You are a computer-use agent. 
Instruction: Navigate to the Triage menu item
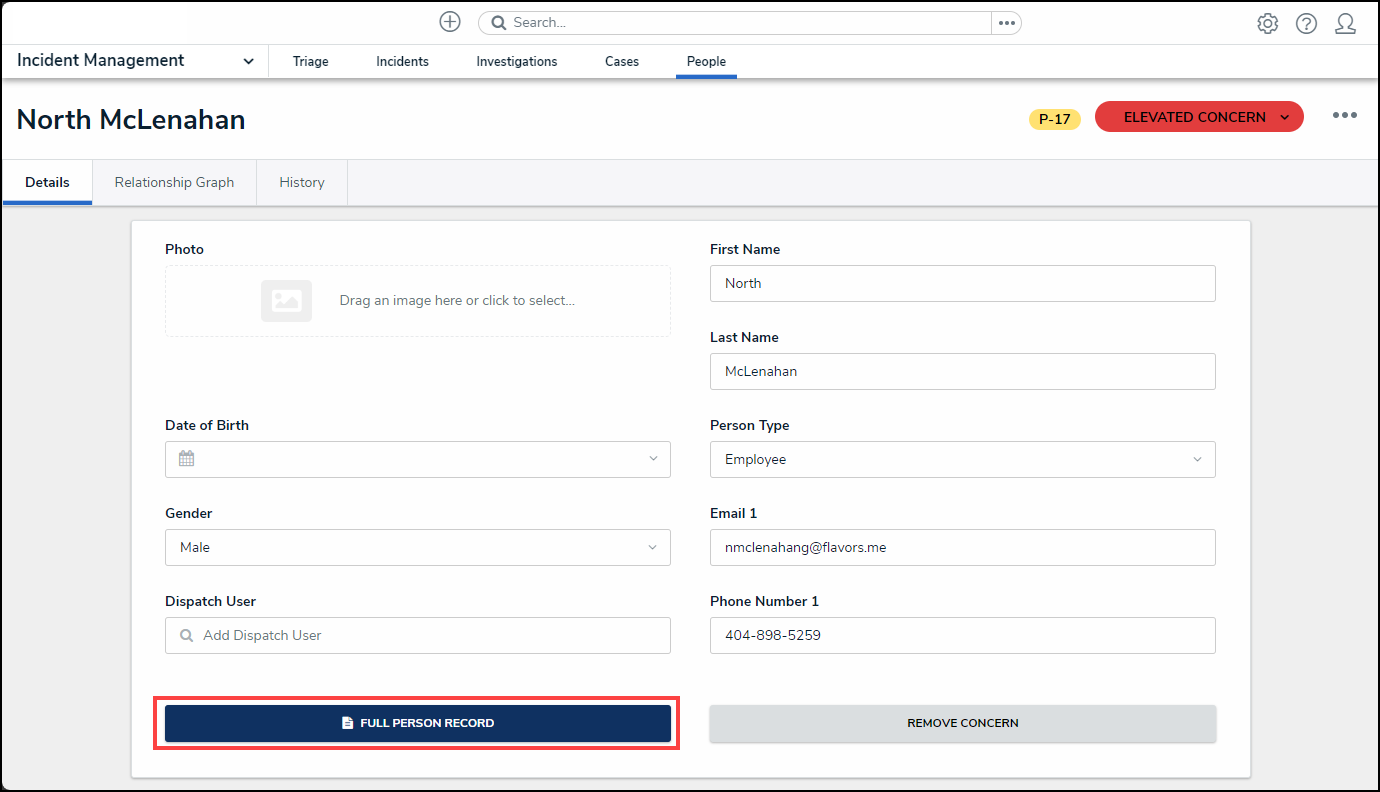click(x=310, y=61)
